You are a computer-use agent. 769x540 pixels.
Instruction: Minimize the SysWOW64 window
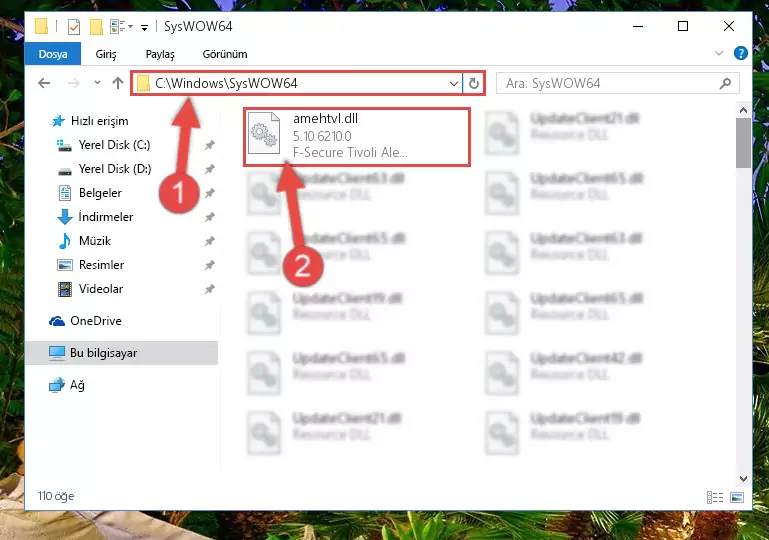pos(638,26)
